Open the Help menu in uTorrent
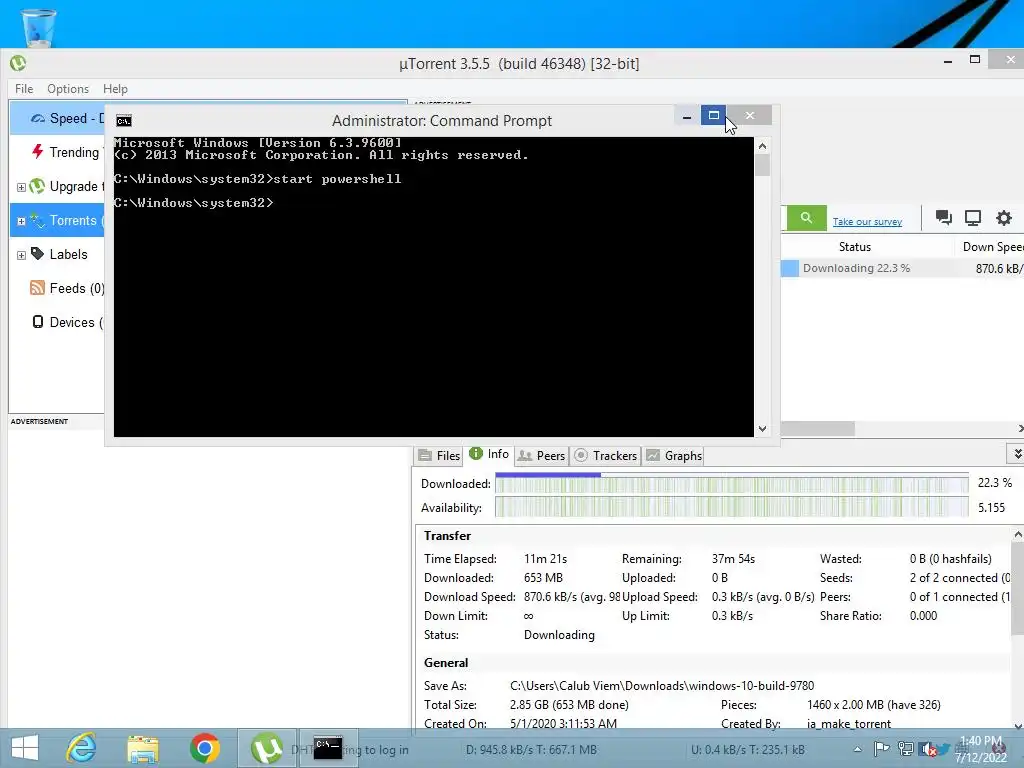 [115, 88]
